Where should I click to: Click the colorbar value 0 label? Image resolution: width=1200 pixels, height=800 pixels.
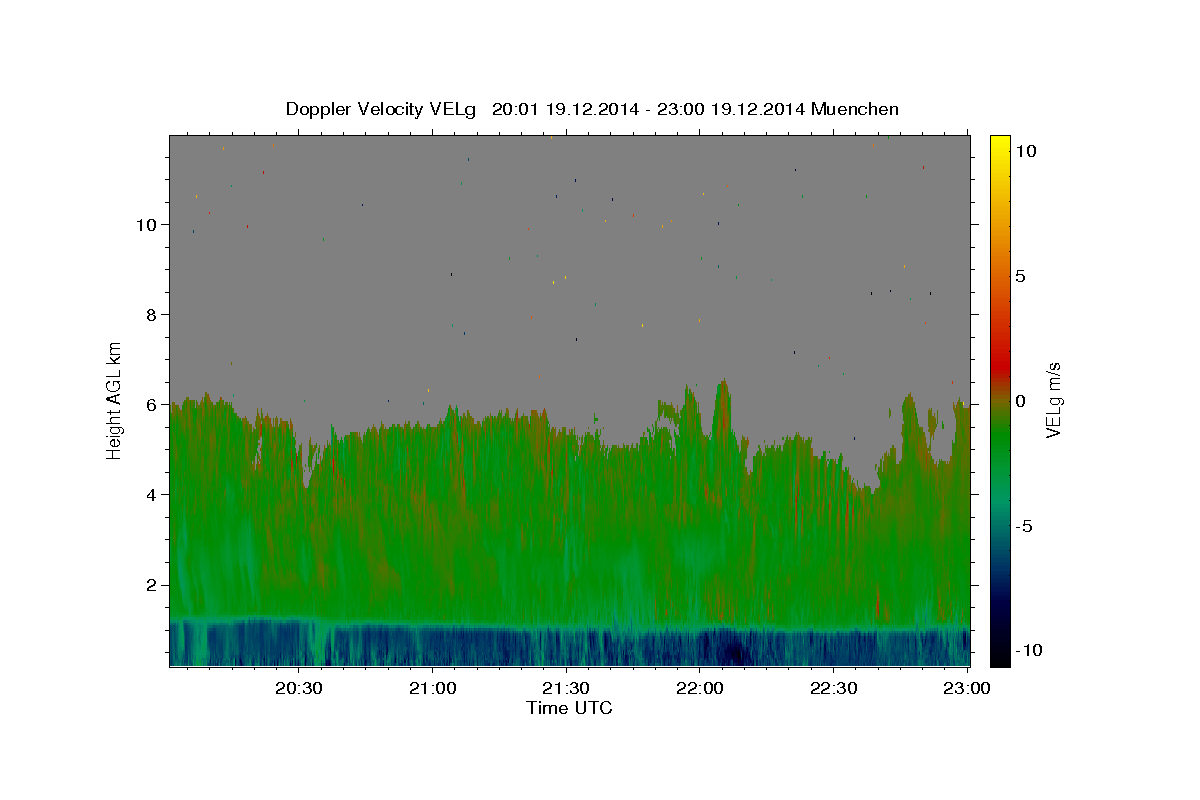[1020, 401]
